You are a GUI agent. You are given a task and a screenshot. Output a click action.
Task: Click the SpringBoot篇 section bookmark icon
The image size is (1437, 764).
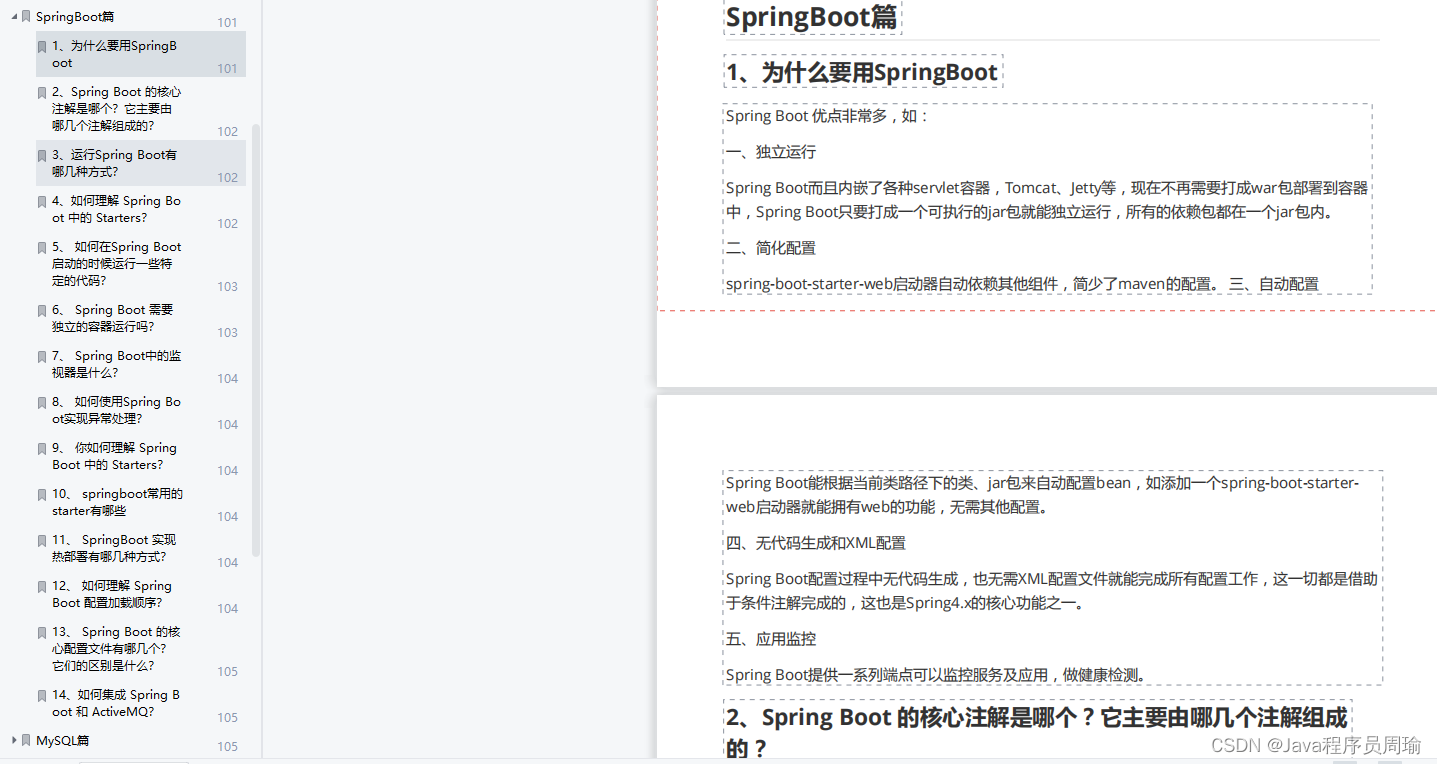26,18
